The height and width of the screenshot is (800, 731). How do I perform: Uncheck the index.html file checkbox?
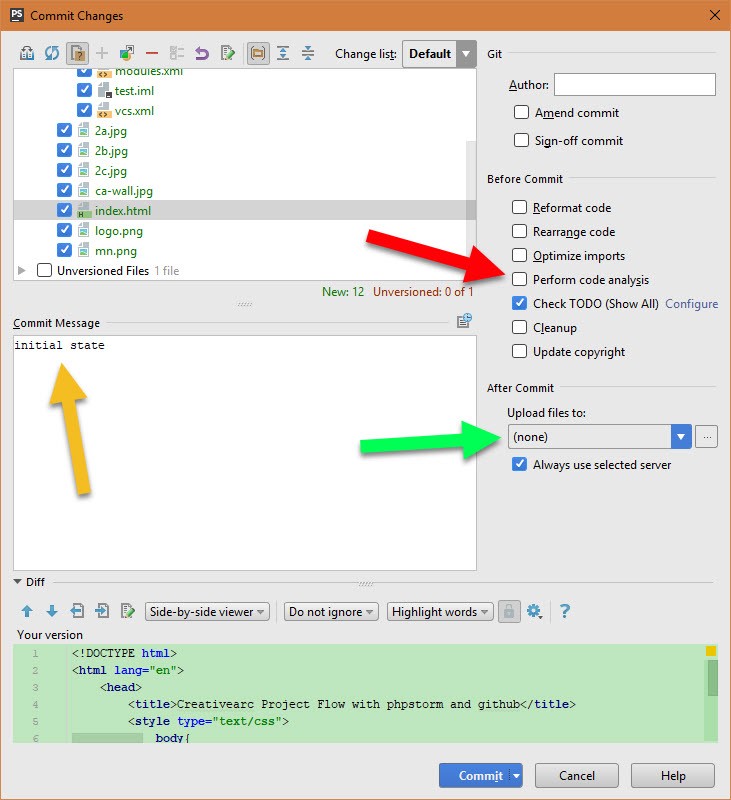tap(65, 211)
